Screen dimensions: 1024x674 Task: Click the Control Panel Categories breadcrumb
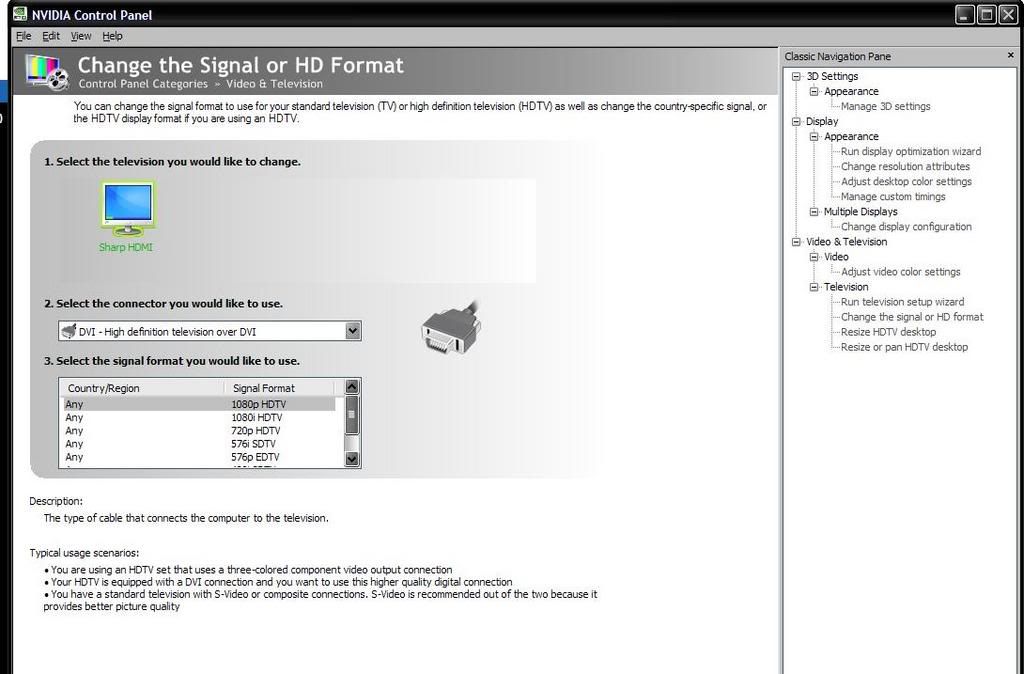(x=143, y=84)
